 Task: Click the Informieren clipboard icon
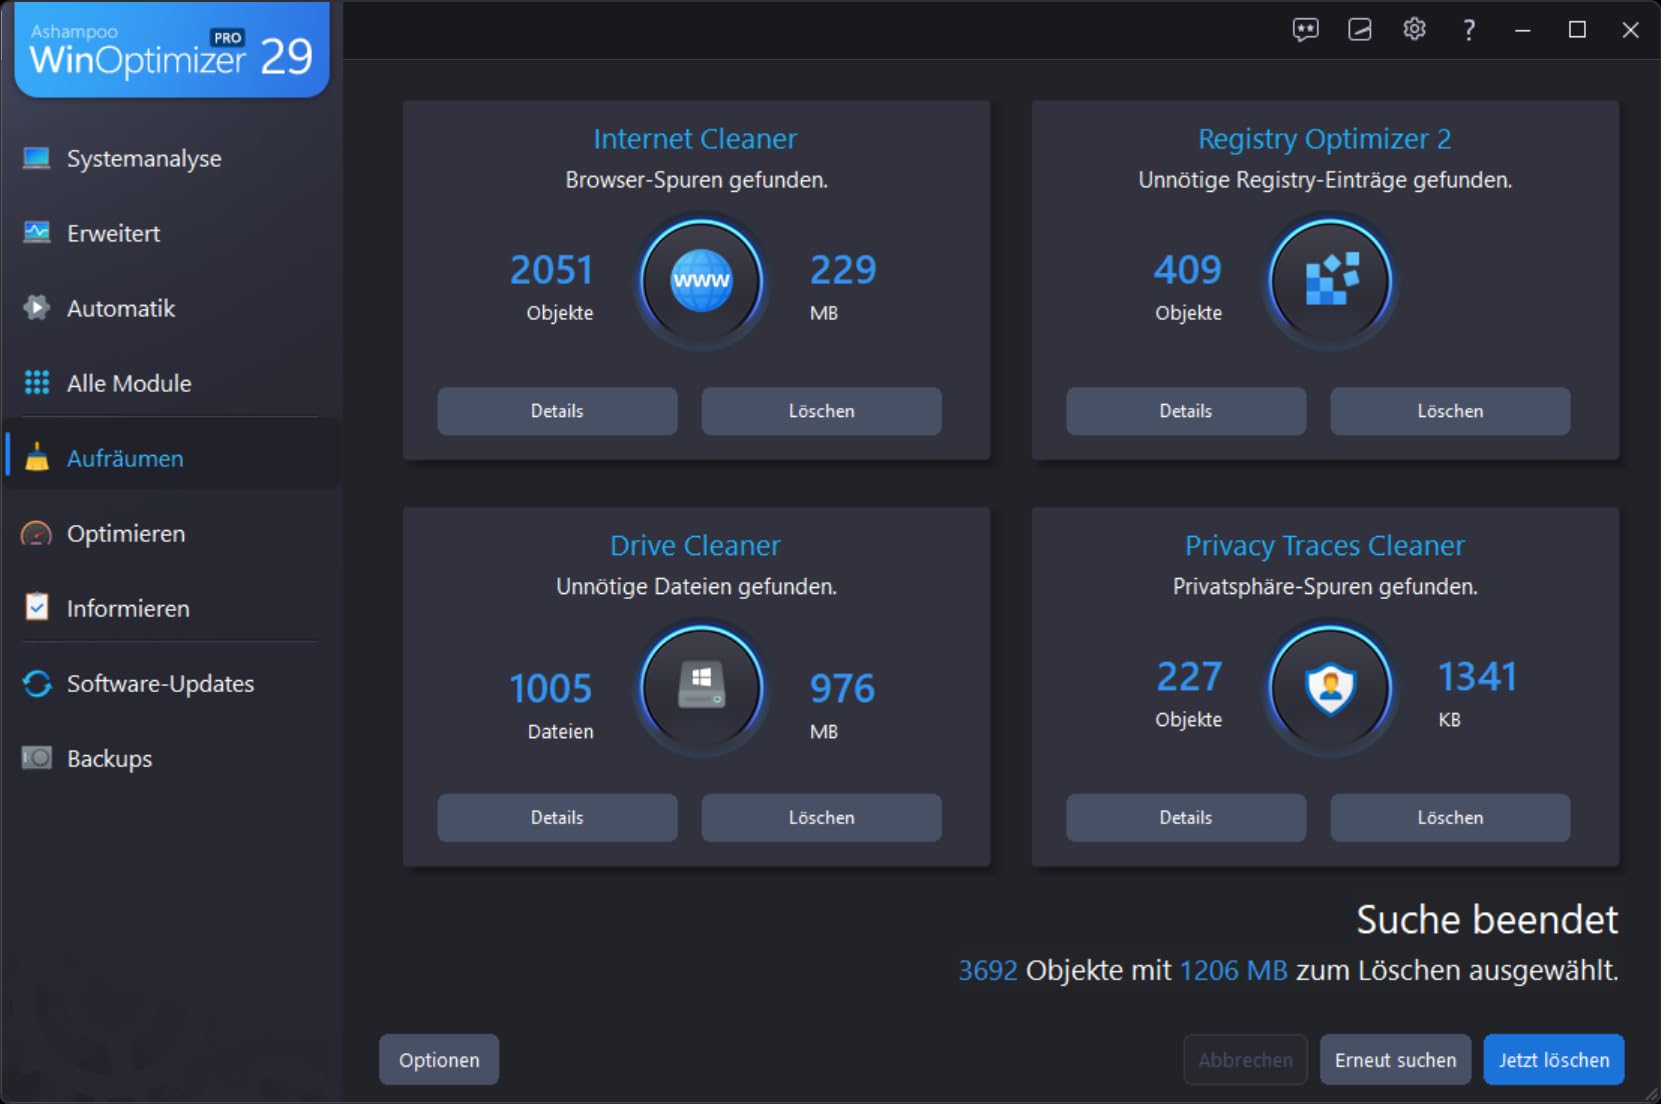pyautogui.click(x=37, y=608)
